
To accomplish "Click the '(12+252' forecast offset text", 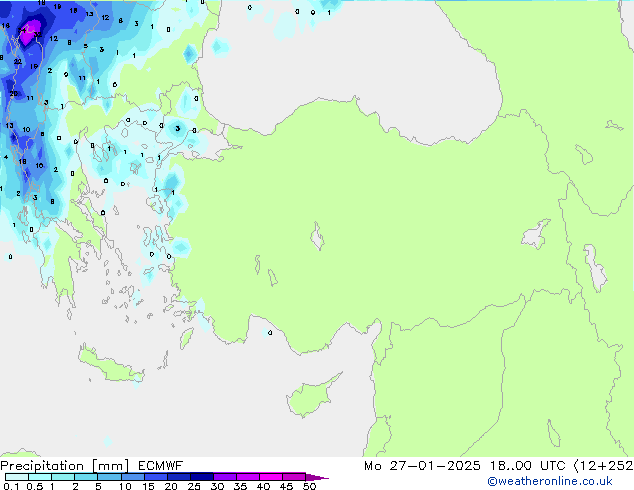I will pos(603,466).
